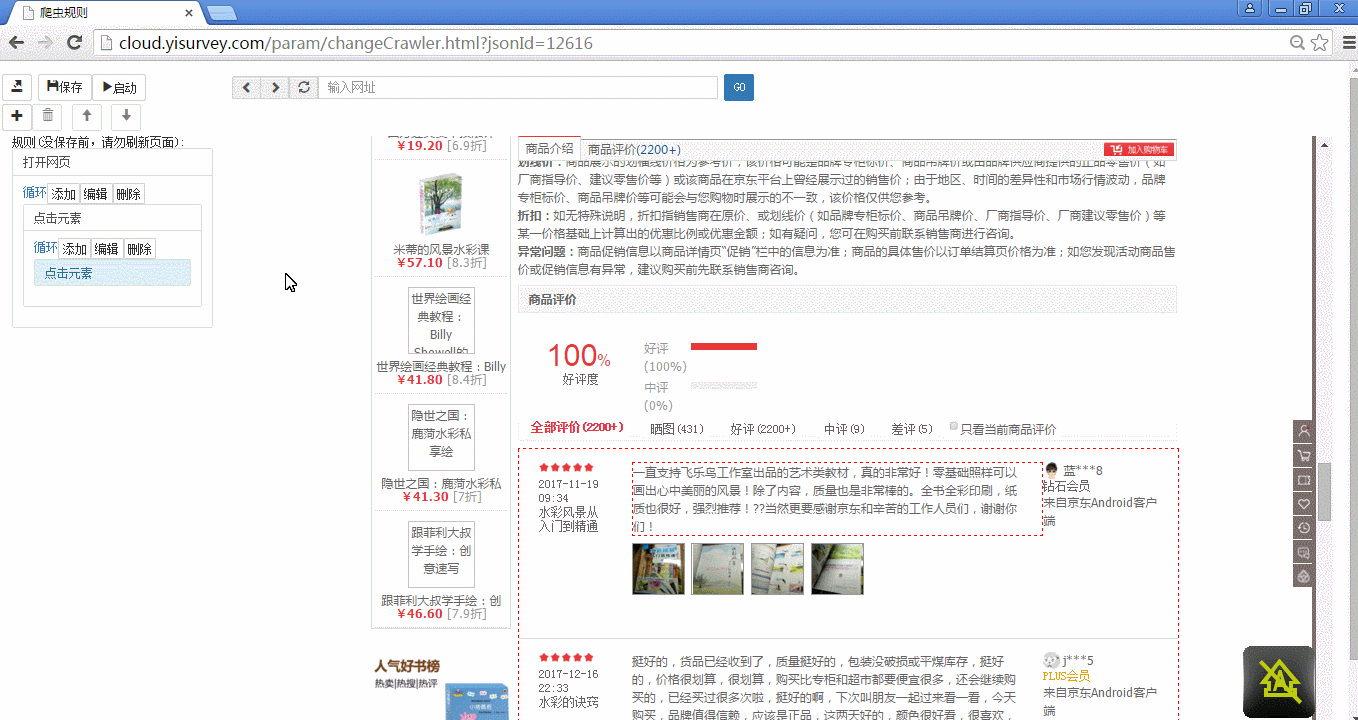Open 米蒂的风景水彩课 book cover
This screenshot has width=1358, height=720.
pyautogui.click(x=441, y=204)
